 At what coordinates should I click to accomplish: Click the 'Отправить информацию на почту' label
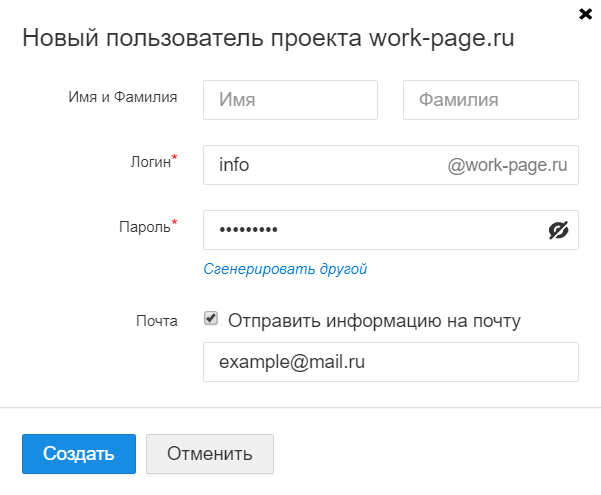coord(374,321)
